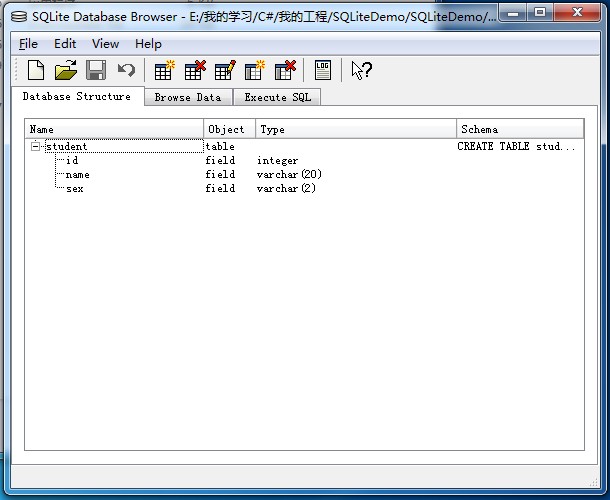Image resolution: width=610 pixels, height=500 pixels.
Task: Select the name field row
Action: tap(304, 174)
